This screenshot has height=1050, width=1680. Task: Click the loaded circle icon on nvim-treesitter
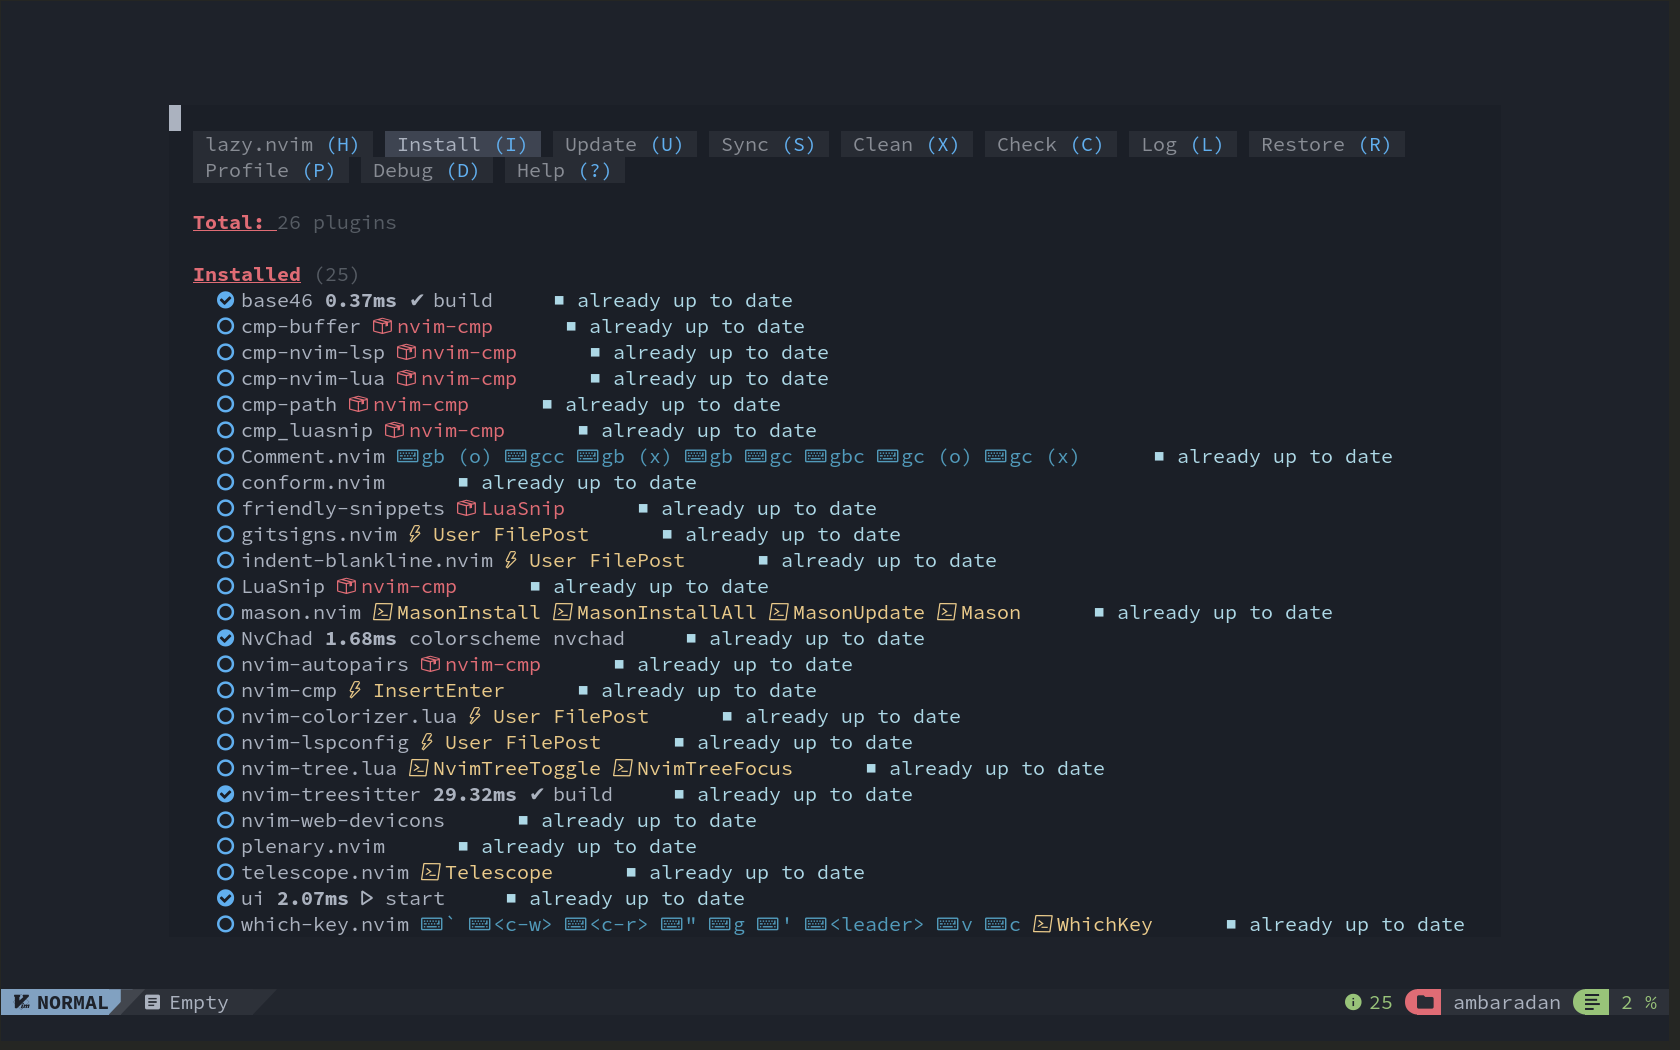[x=225, y=794]
